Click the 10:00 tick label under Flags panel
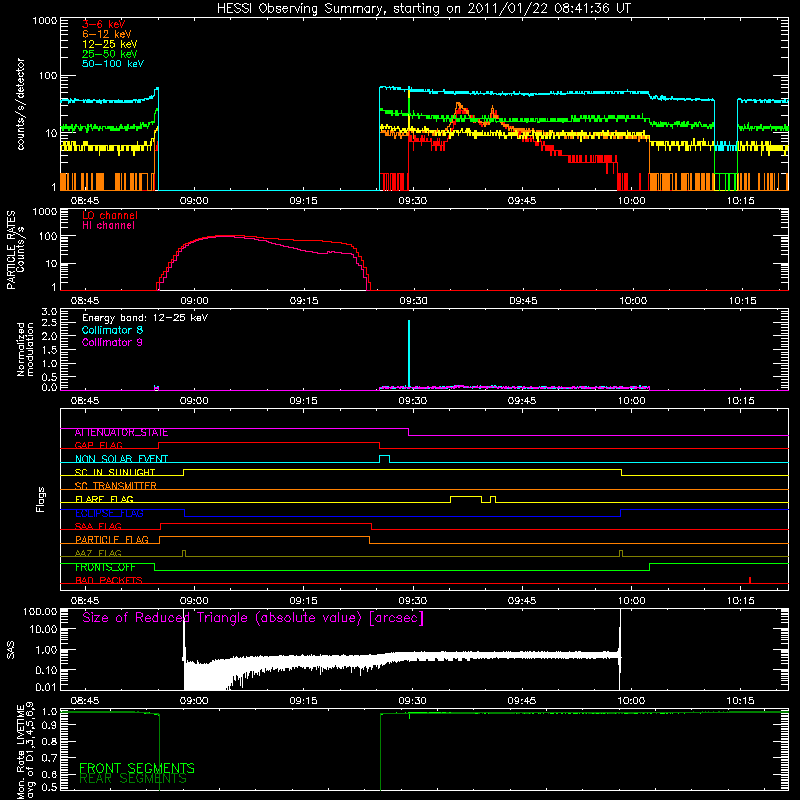The width and height of the screenshot is (800, 800). click(x=631, y=601)
